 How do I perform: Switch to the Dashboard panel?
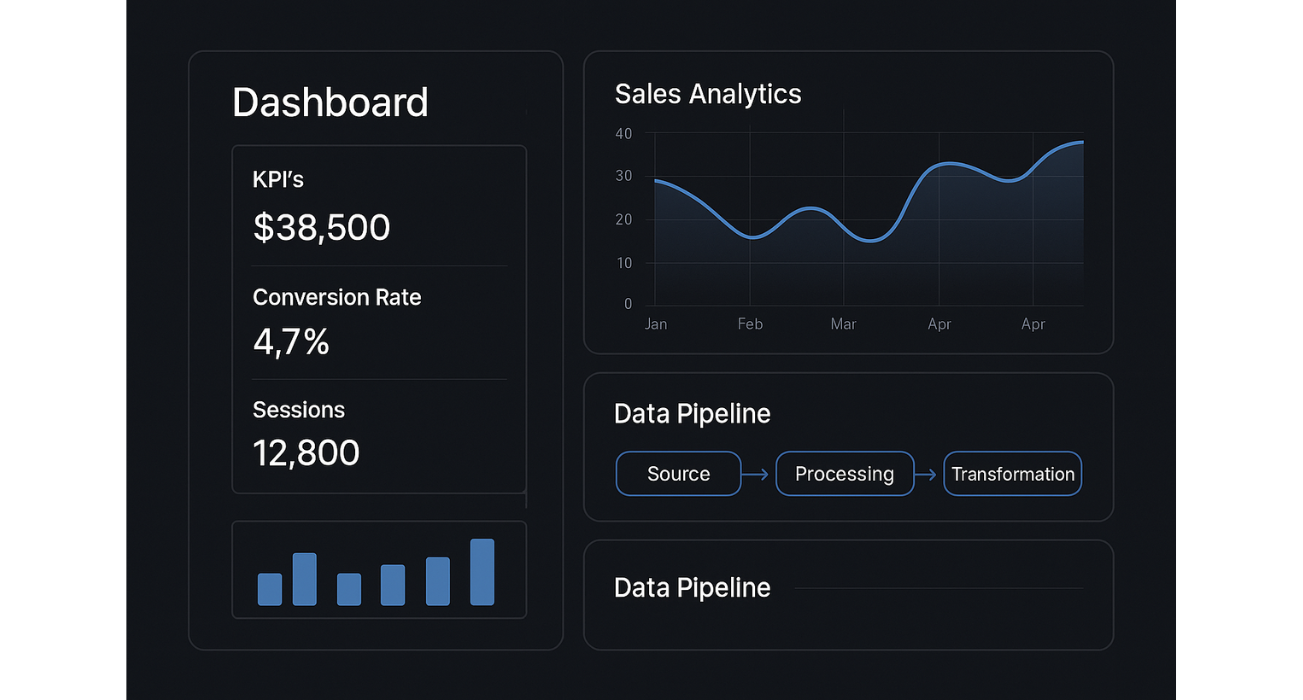point(330,101)
